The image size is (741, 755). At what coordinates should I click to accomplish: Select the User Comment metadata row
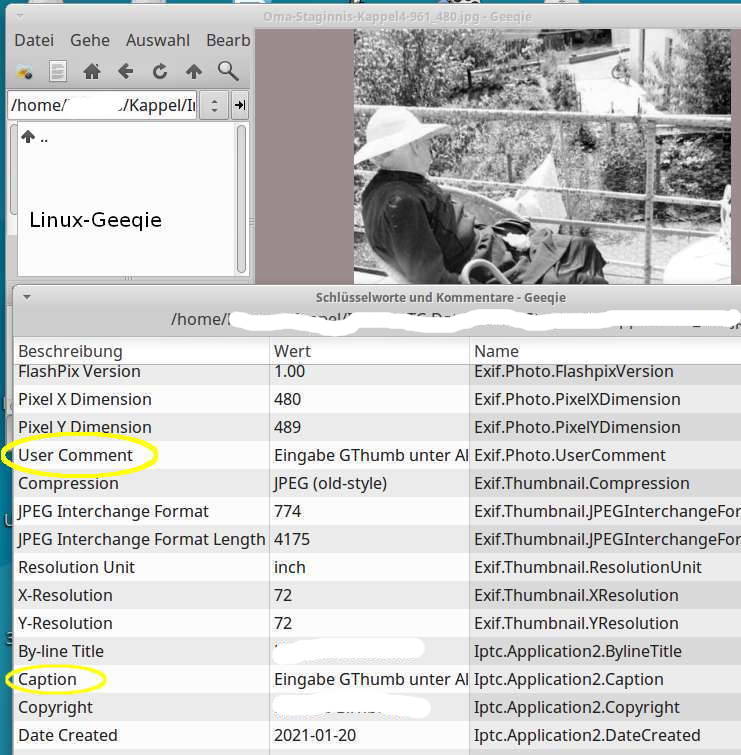click(140, 455)
